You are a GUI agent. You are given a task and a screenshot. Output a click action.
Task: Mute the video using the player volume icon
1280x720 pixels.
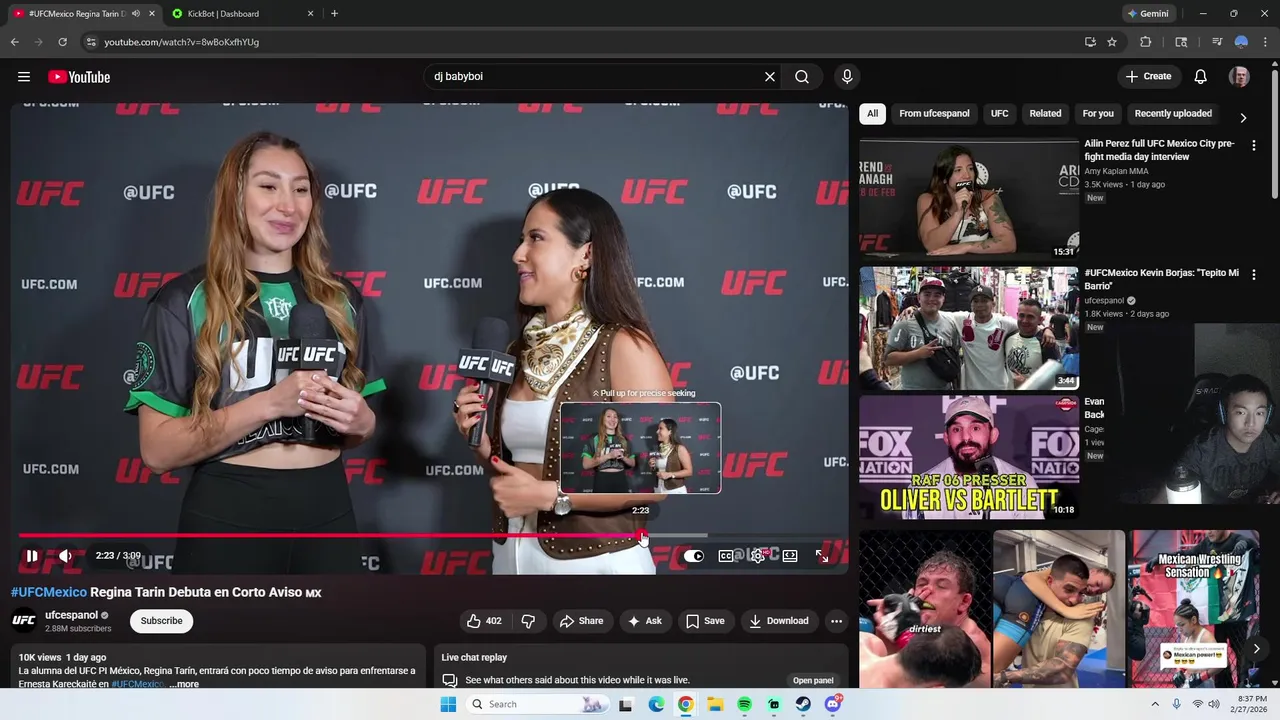(x=65, y=556)
